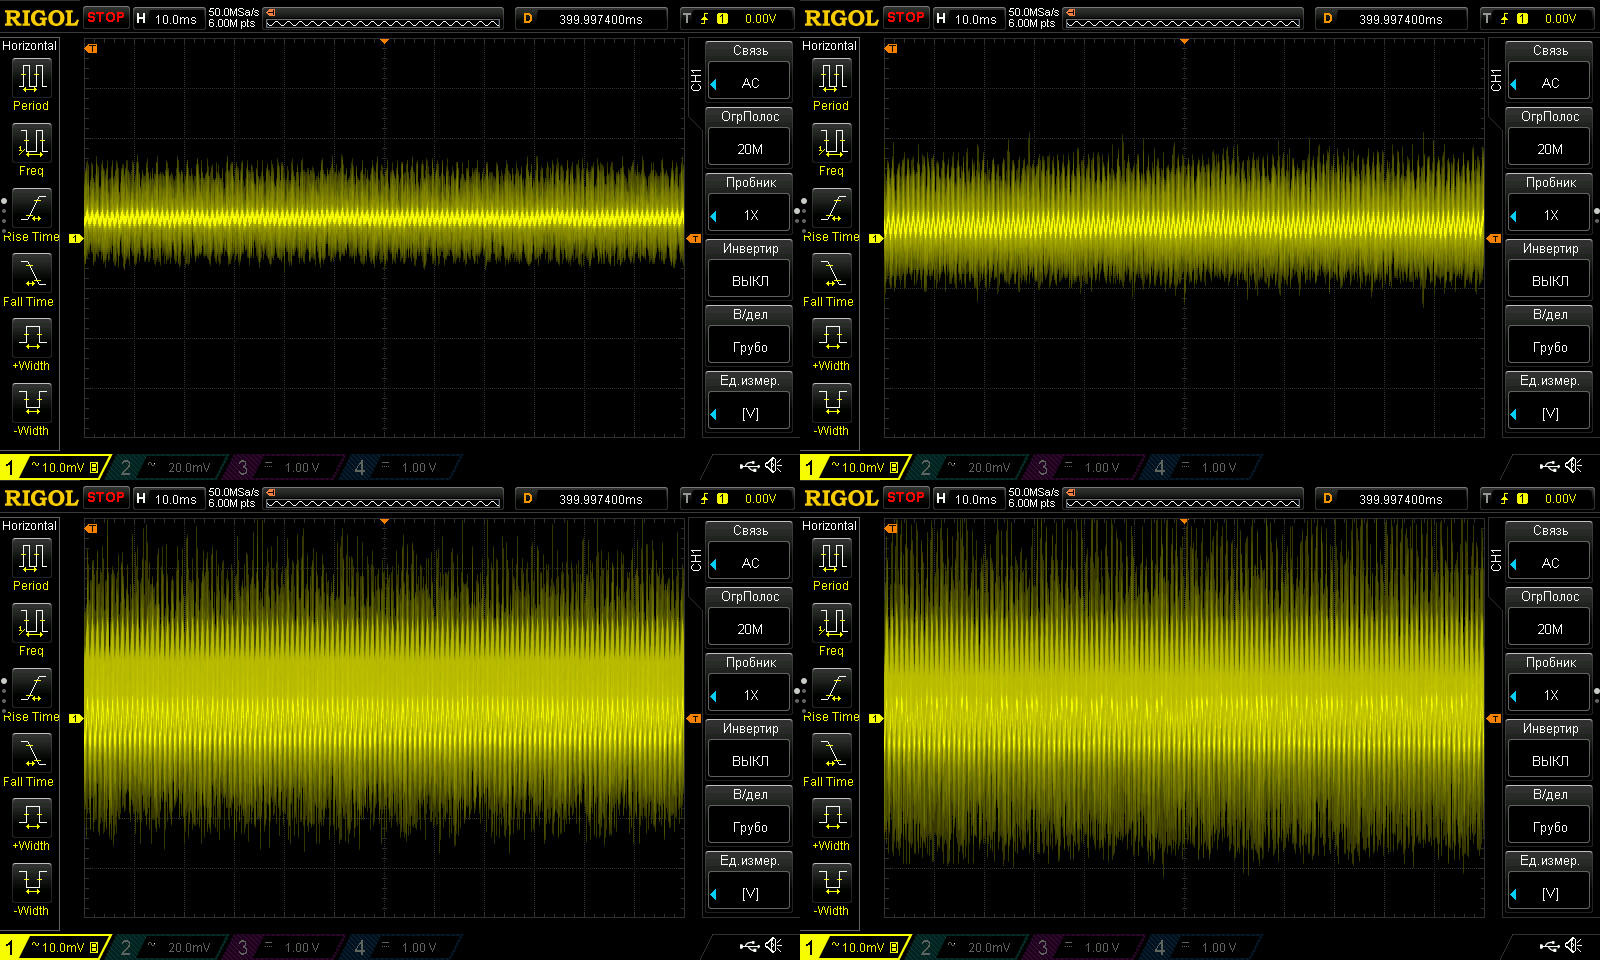Click the Freq measurement icon in top-right scope
The image size is (1600, 960).
point(832,143)
